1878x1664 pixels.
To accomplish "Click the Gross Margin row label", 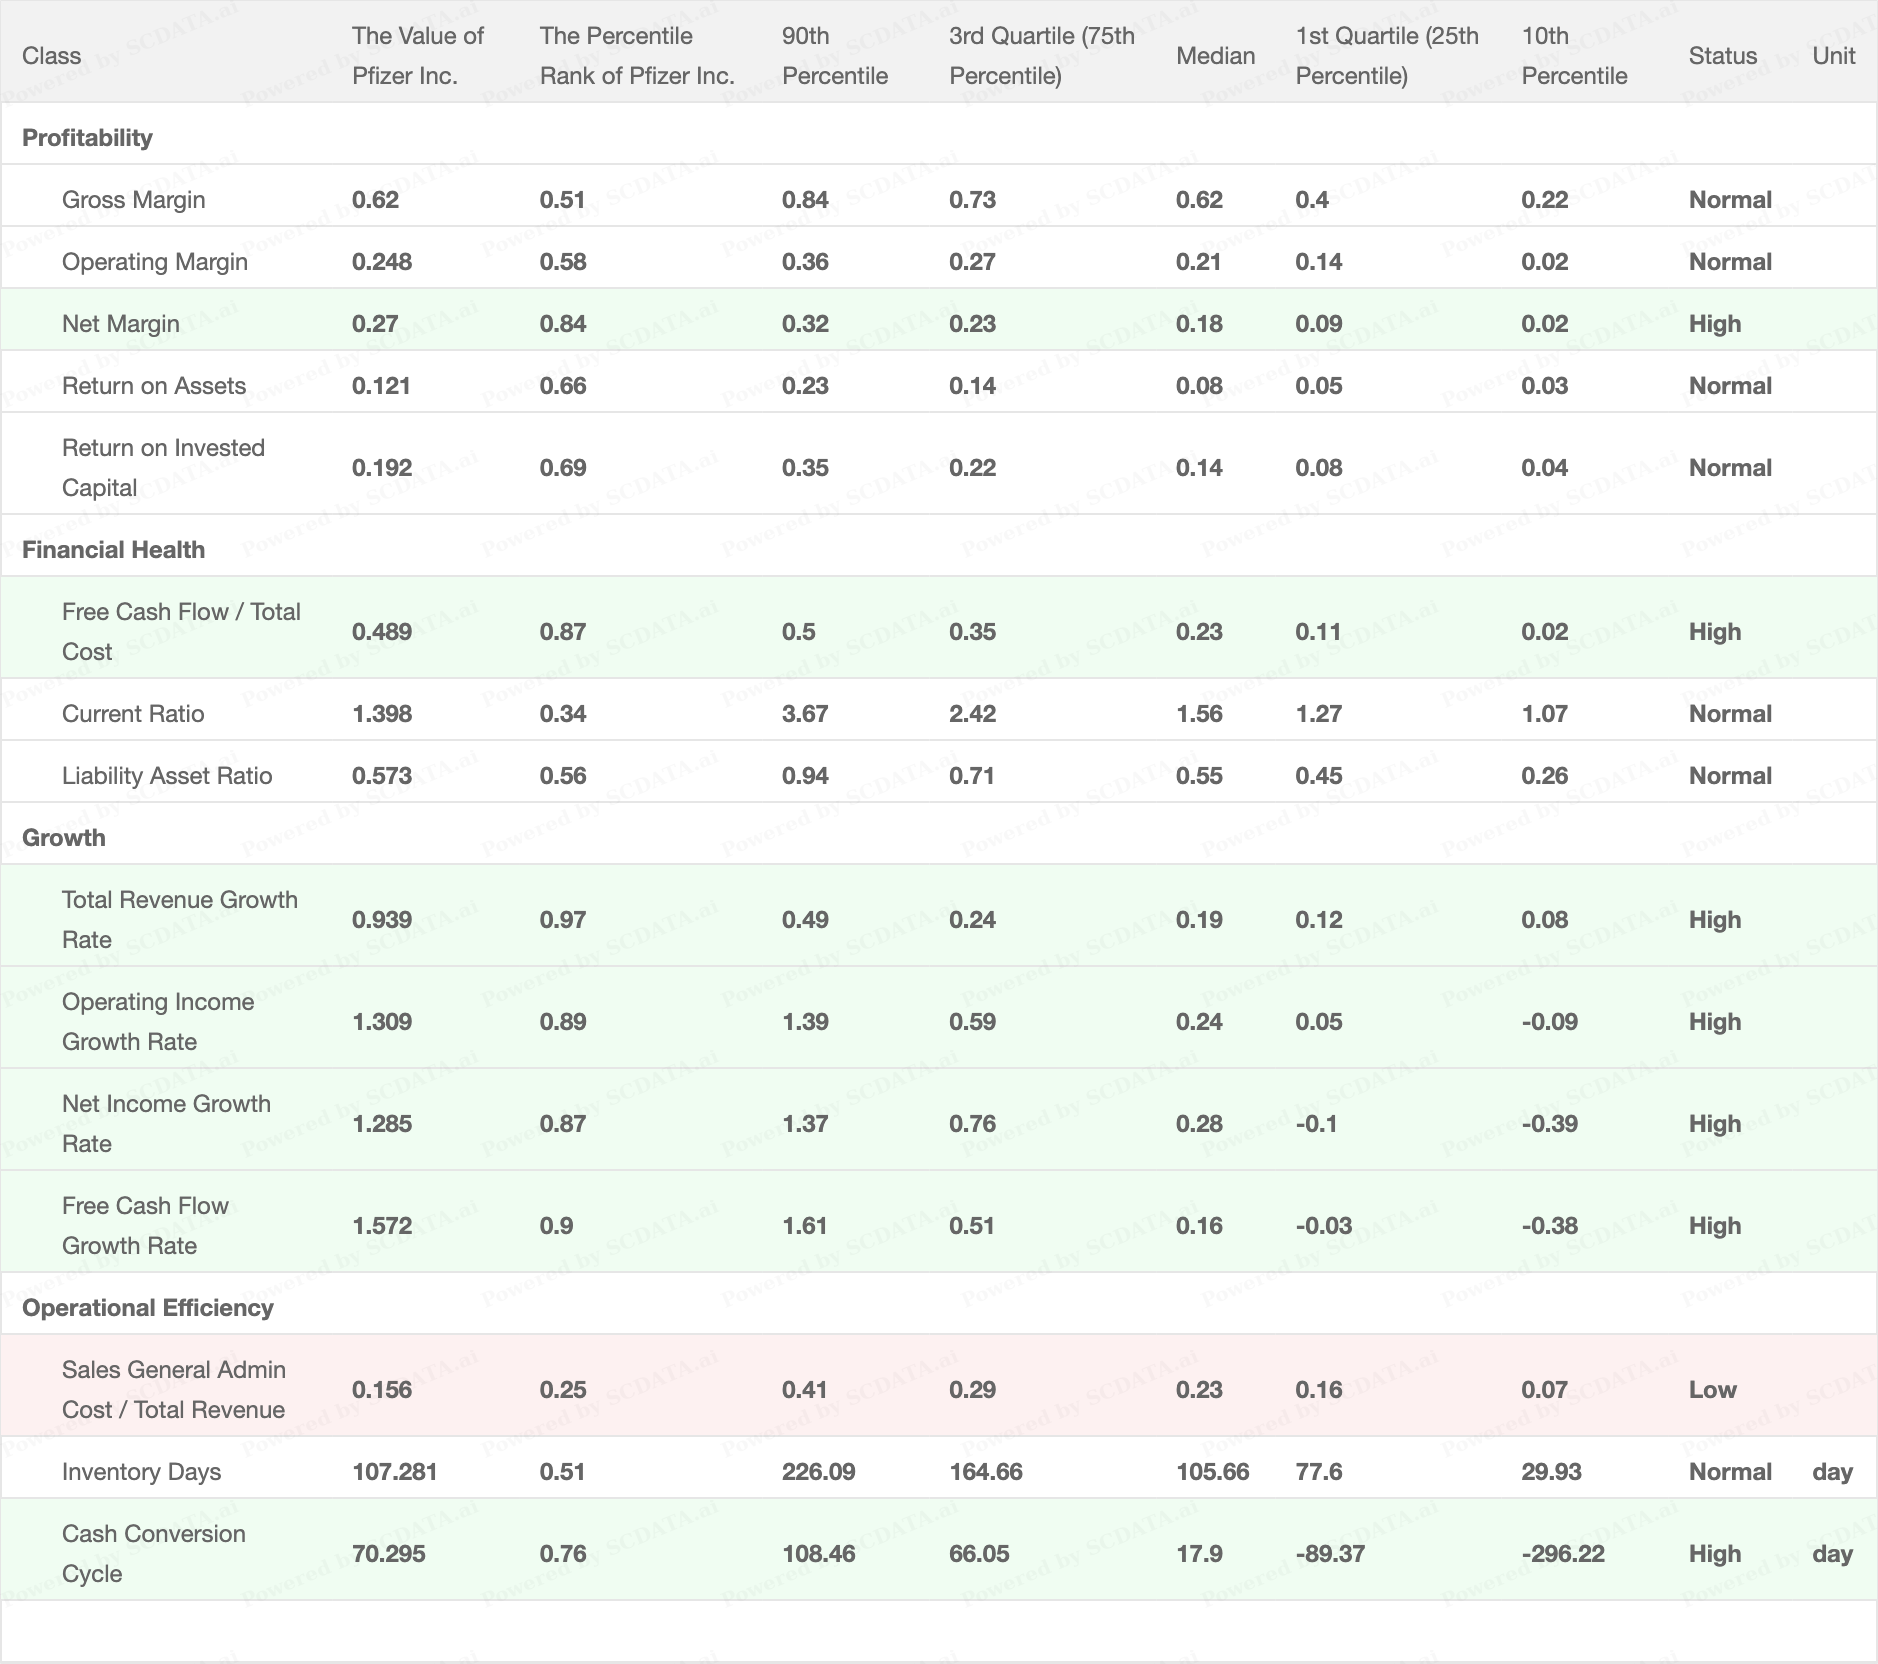I will click(133, 200).
